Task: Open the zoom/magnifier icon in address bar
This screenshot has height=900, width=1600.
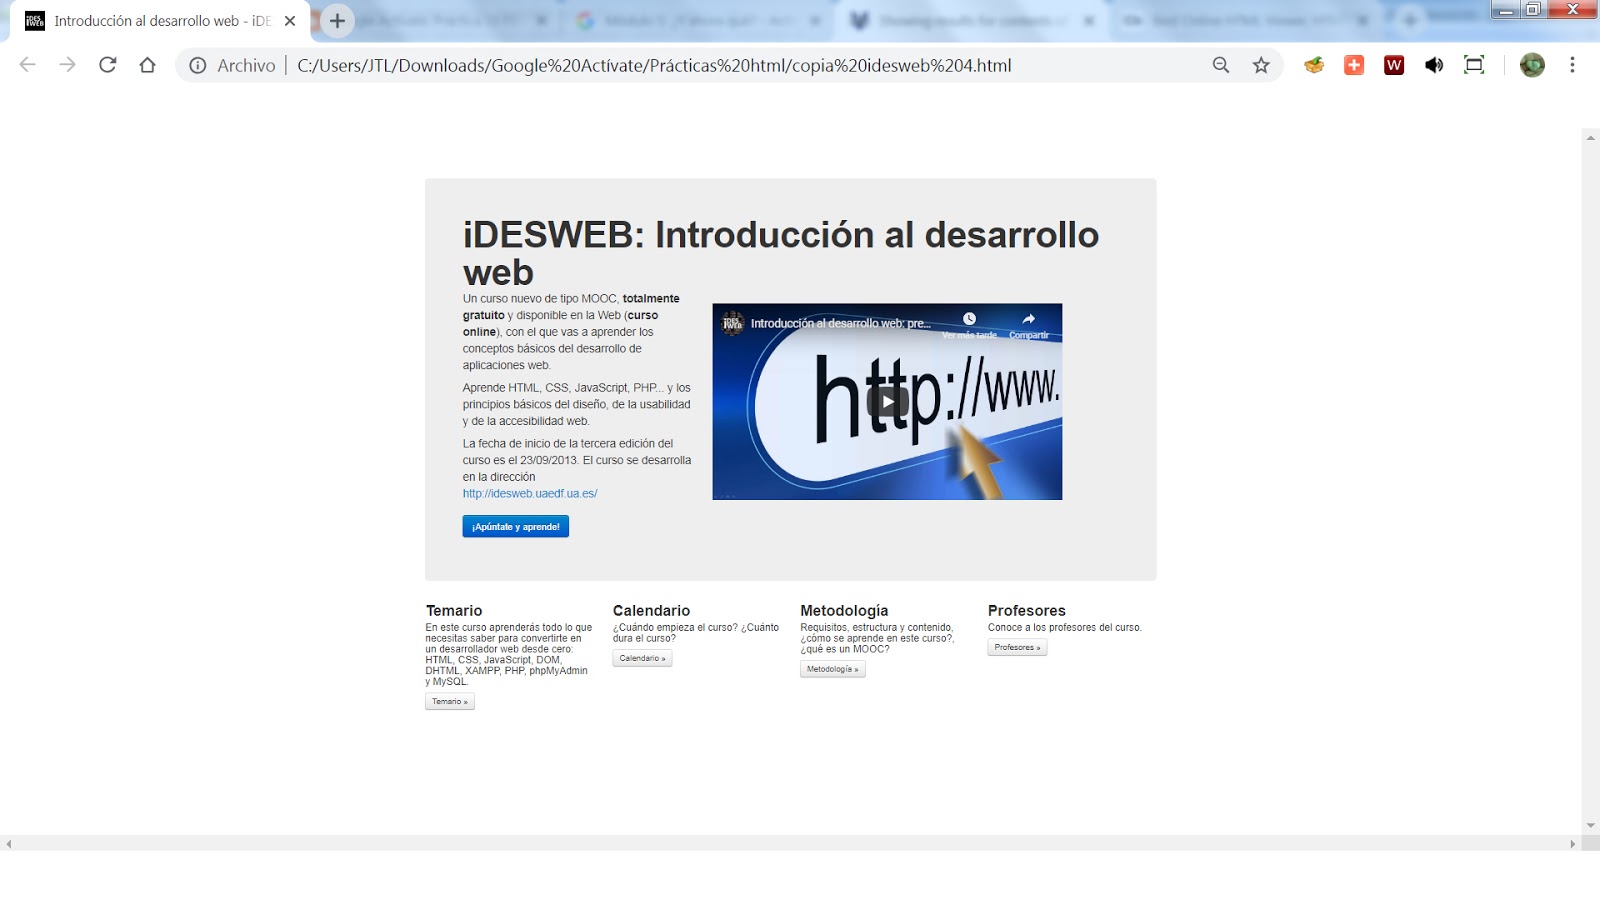Action: click(x=1220, y=65)
